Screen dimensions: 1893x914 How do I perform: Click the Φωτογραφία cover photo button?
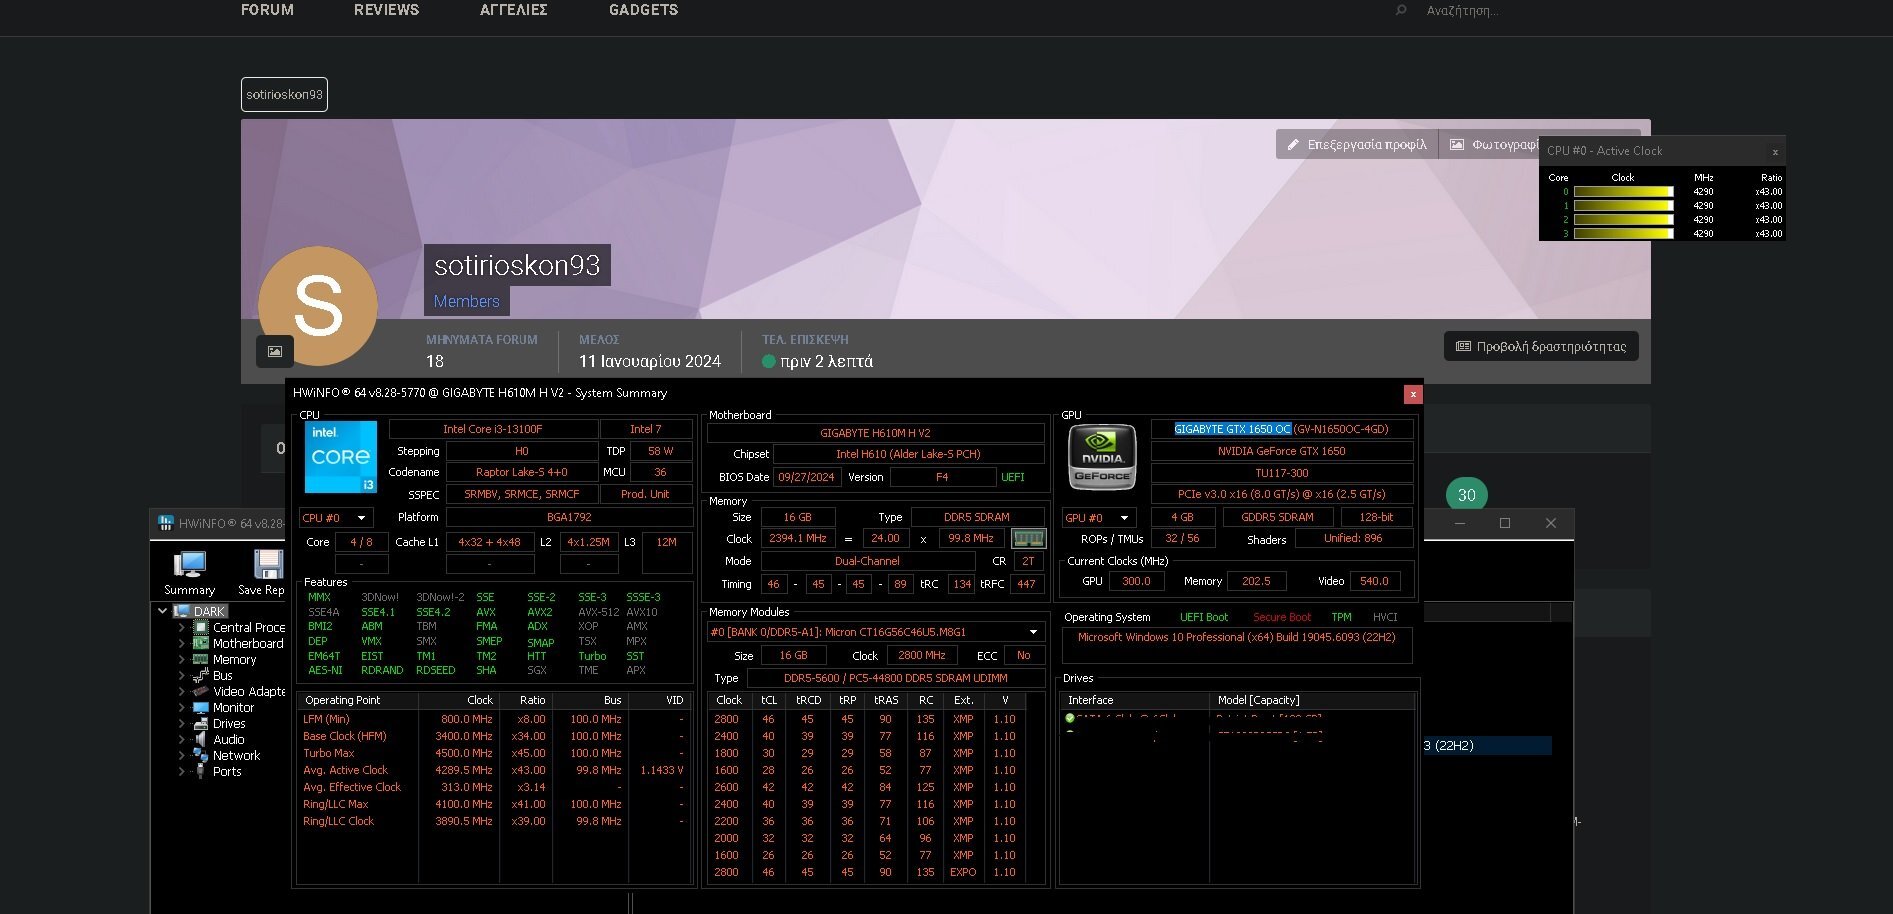point(1489,144)
